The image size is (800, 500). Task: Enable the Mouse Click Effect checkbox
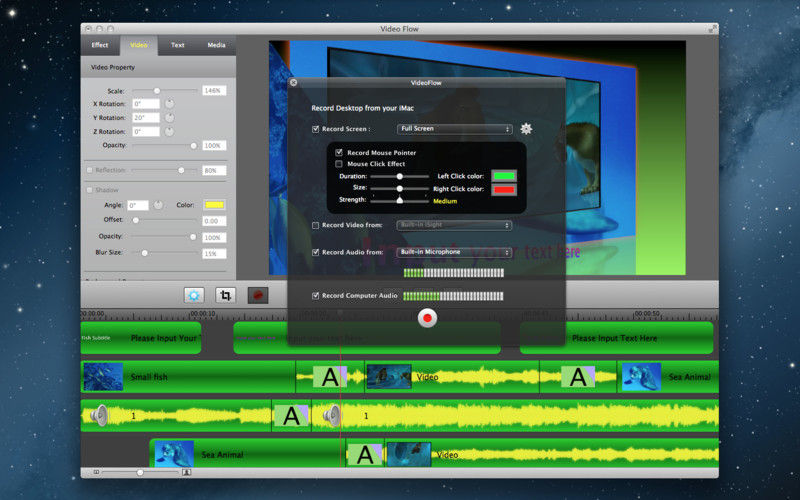pos(339,164)
